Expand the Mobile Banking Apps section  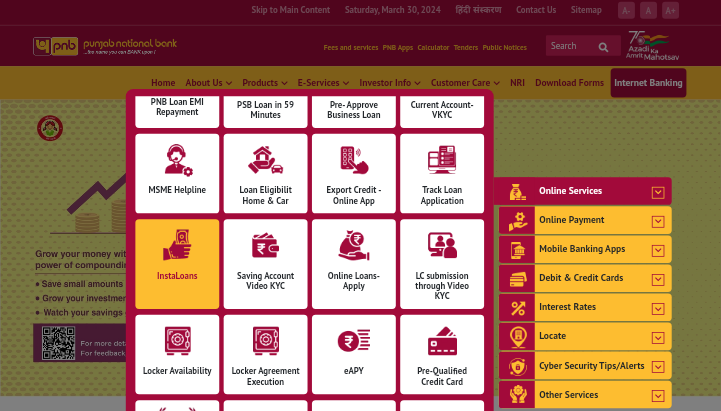(657, 250)
